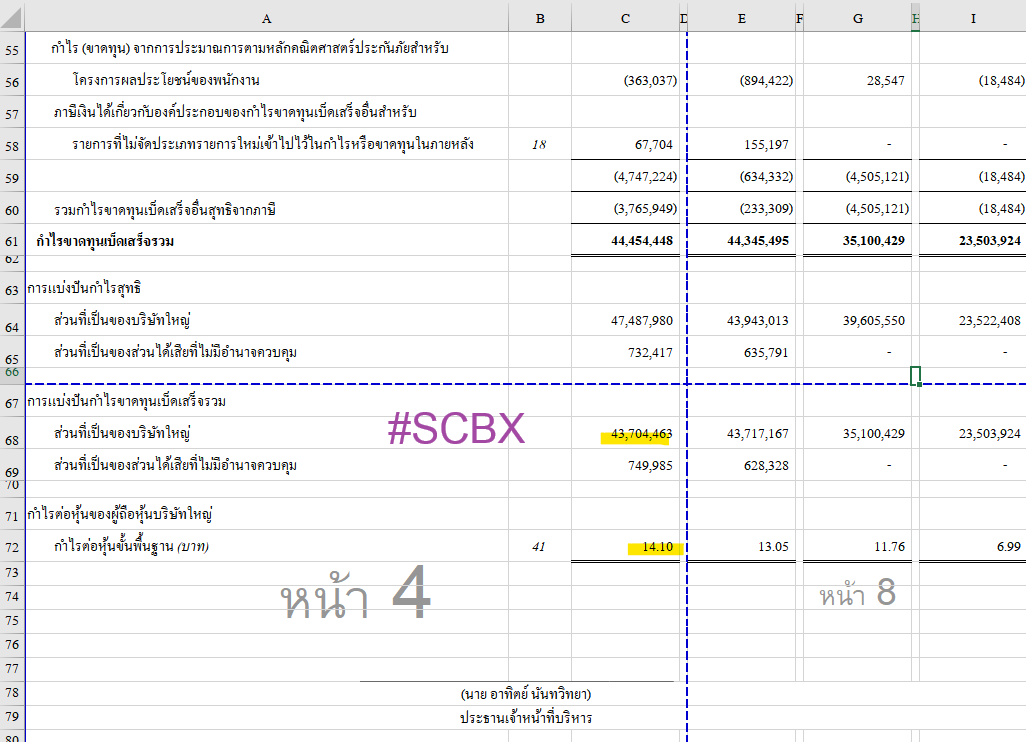
Task: Click signature name (นาย อาทิตย์ นันทวิทยา)
Action: 525,694
